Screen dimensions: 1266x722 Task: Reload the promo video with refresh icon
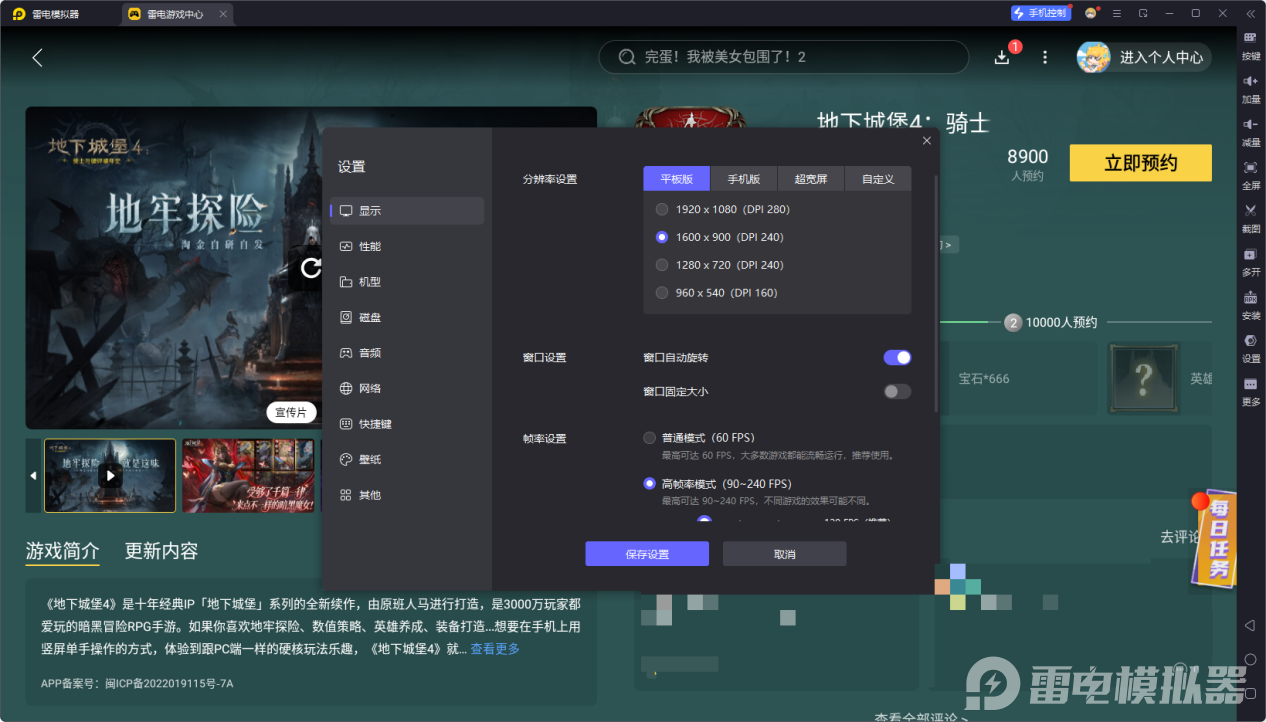click(311, 267)
